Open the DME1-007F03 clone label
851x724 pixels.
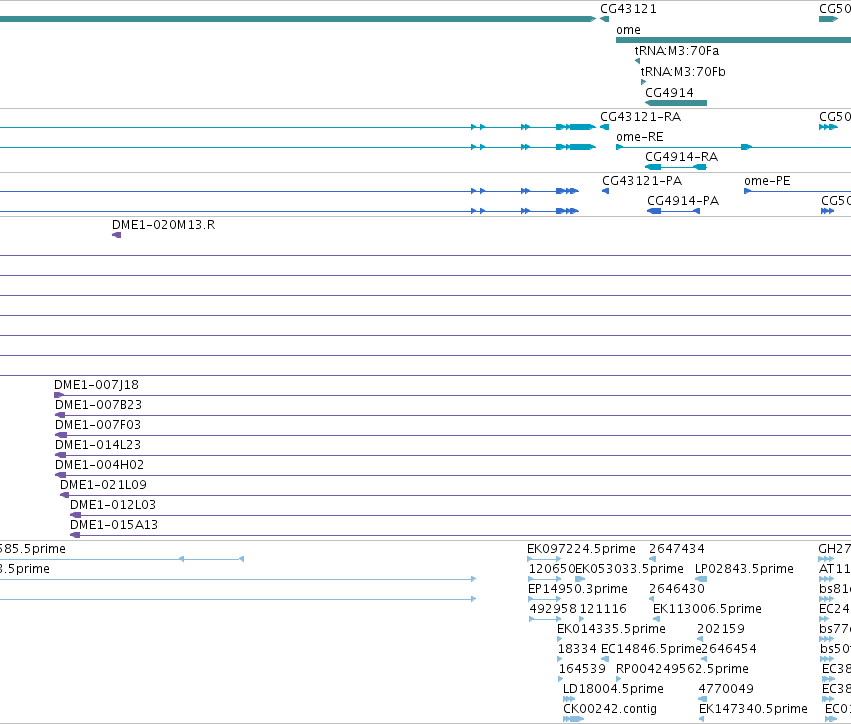(98, 425)
